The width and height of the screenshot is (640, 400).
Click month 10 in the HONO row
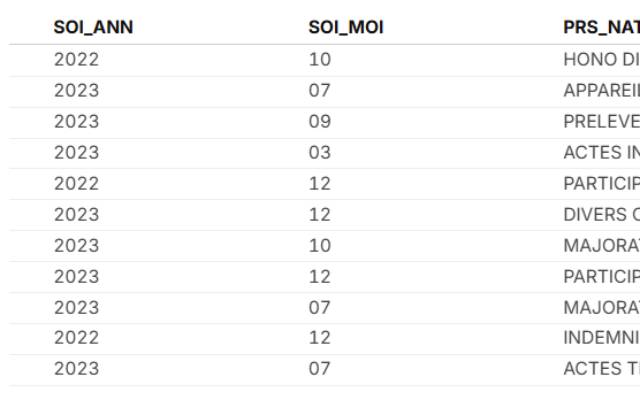click(x=320, y=59)
